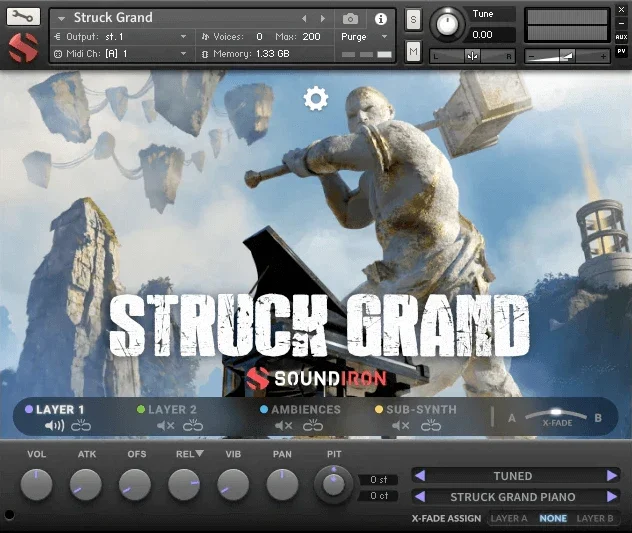632x533 pixels.
Task: Go to previous instrument arrow
Action: 304,19
